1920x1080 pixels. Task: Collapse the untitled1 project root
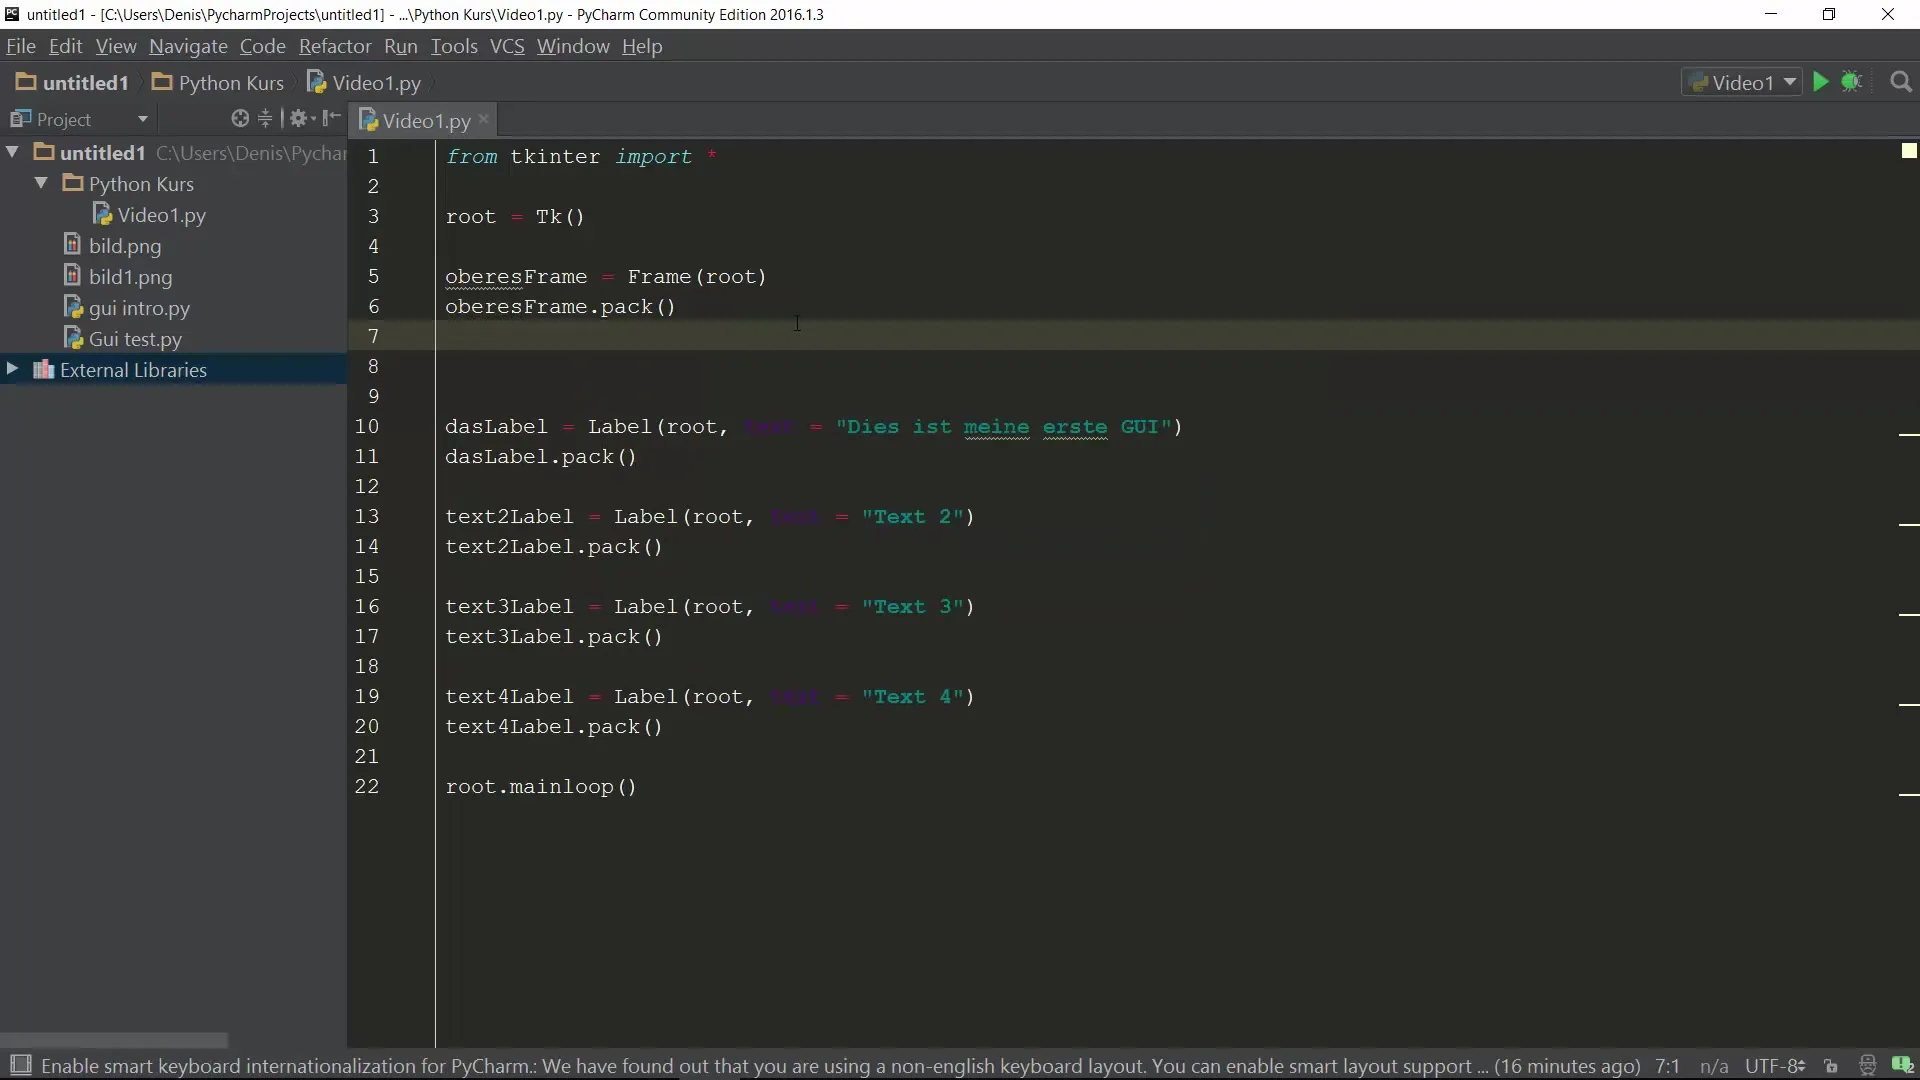(x=13, y=152)
